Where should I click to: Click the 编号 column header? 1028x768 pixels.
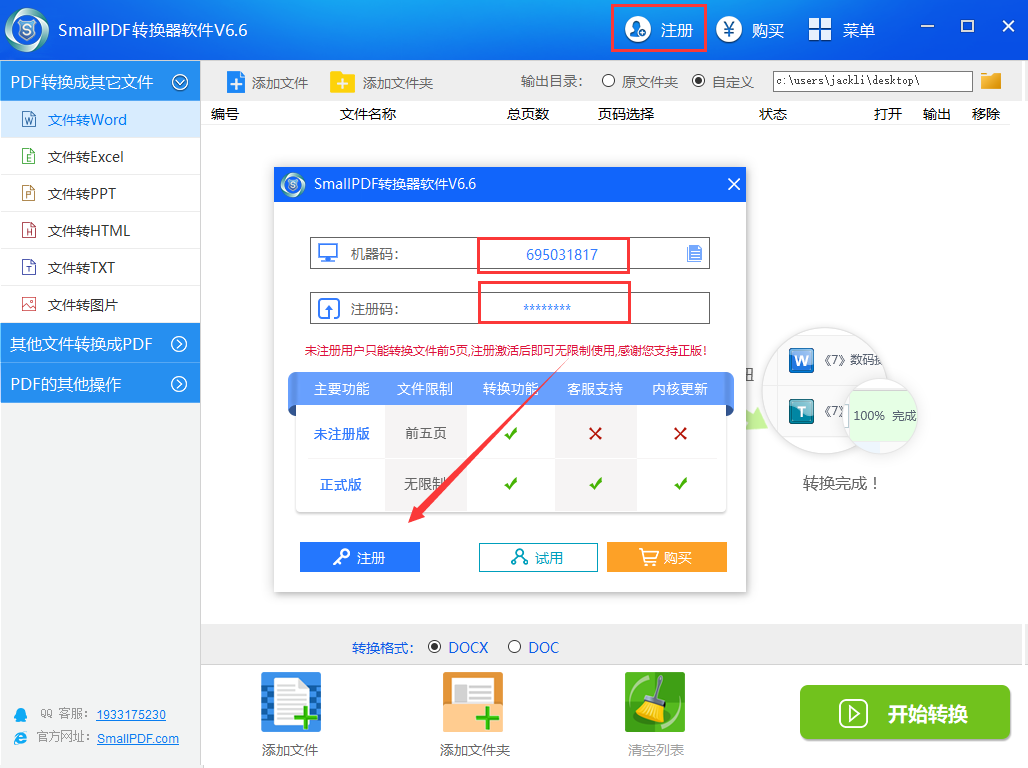(225, 114)
